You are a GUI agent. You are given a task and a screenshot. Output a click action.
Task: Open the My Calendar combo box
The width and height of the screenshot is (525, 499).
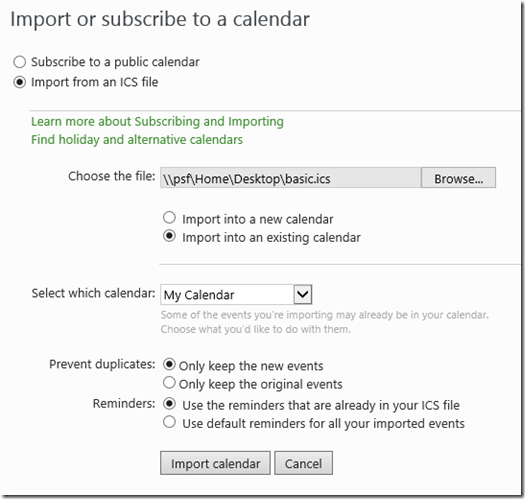coord(236,295)
